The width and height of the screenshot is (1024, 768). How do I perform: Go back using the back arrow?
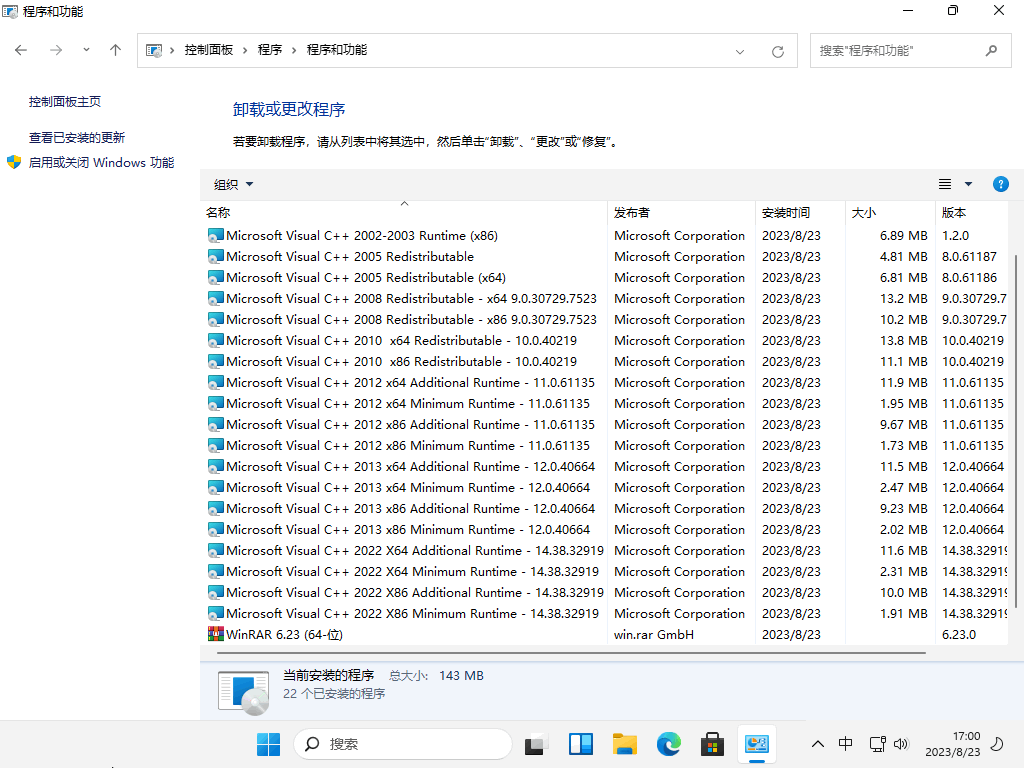21,50
